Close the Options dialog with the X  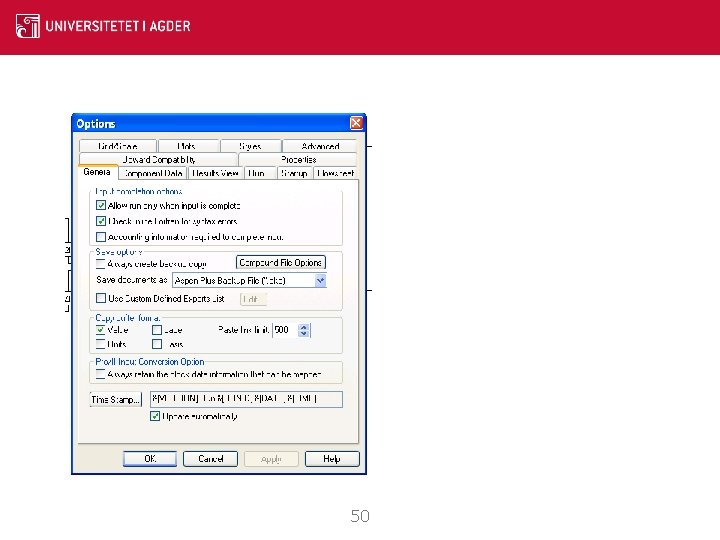pos(356,123)
